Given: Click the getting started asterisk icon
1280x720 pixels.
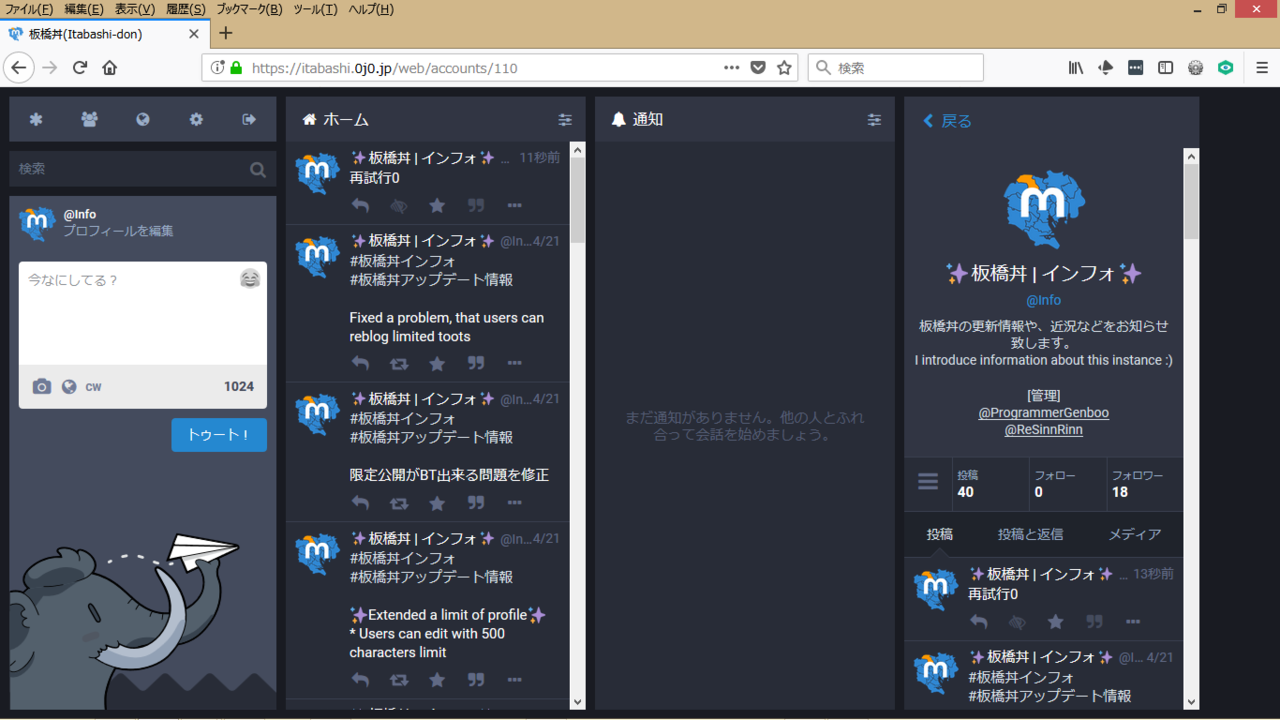Looking at the screenshot, I should [x=36, y=120].
